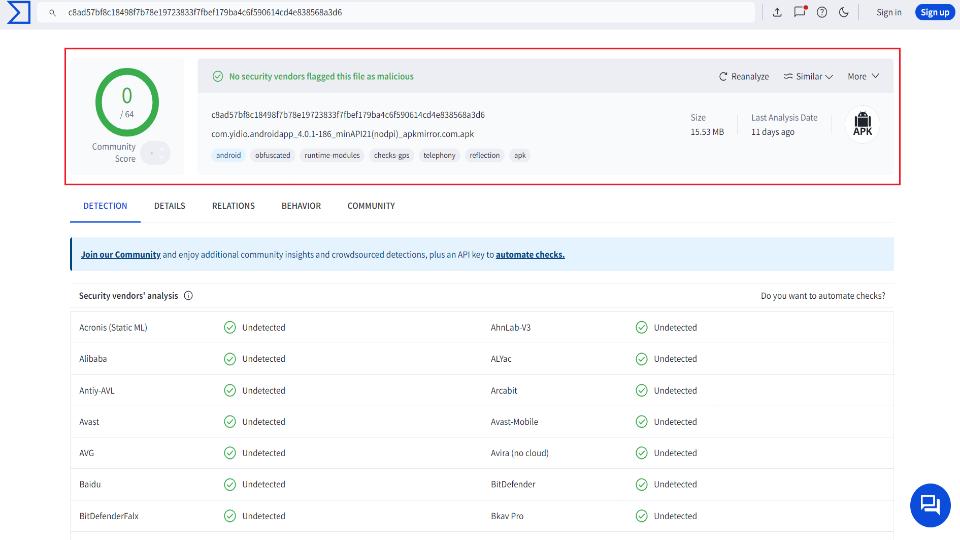Click the obfuscated tag

(x=272, y=156)
